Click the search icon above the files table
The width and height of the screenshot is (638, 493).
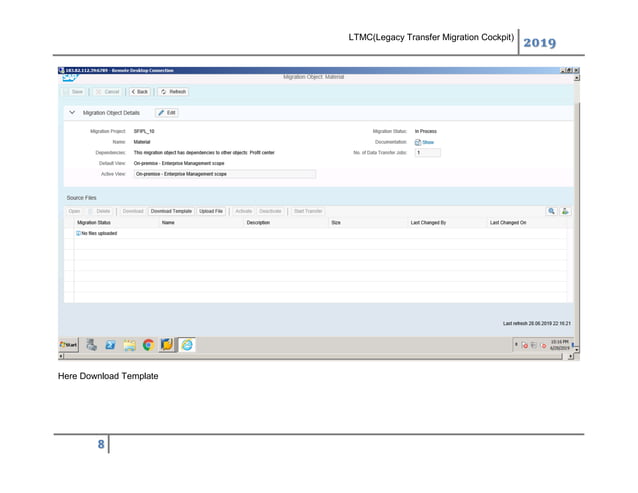coord(551,211)
